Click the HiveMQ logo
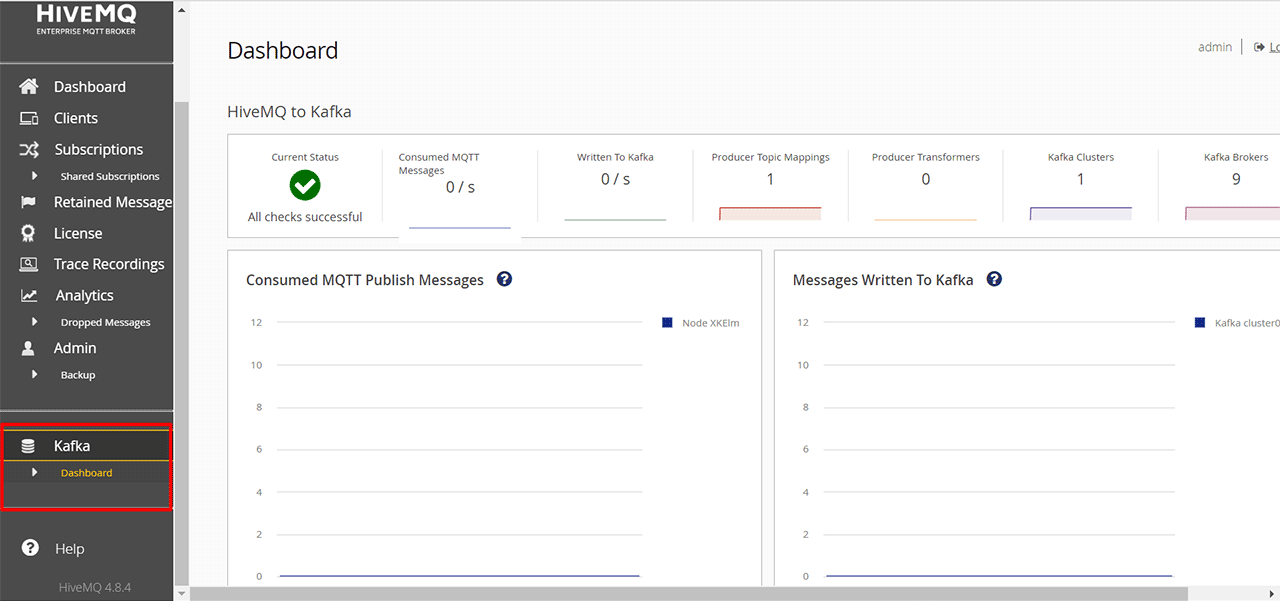The image size is (1280, 601). point(85,18)
